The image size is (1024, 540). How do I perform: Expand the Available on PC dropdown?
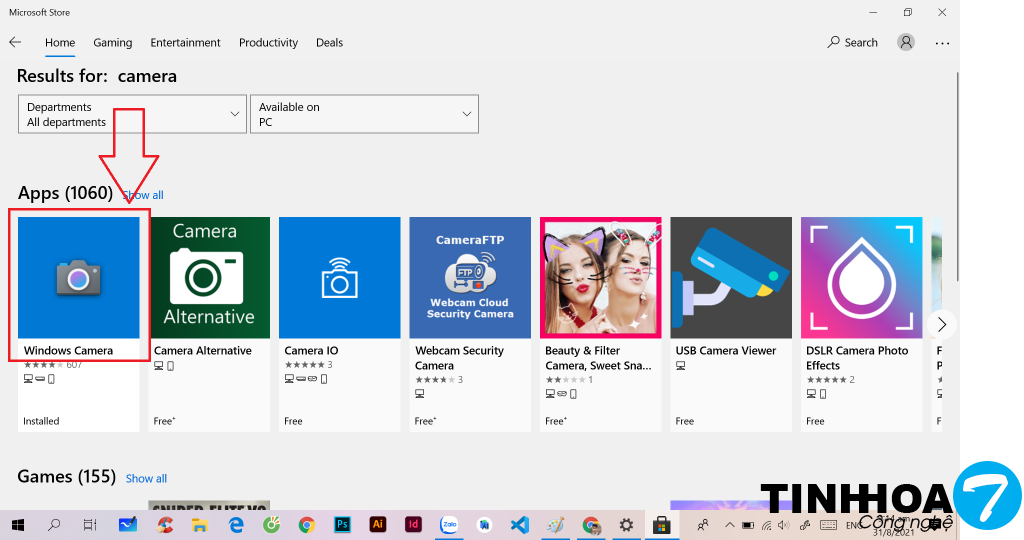(x=364, y=114)
